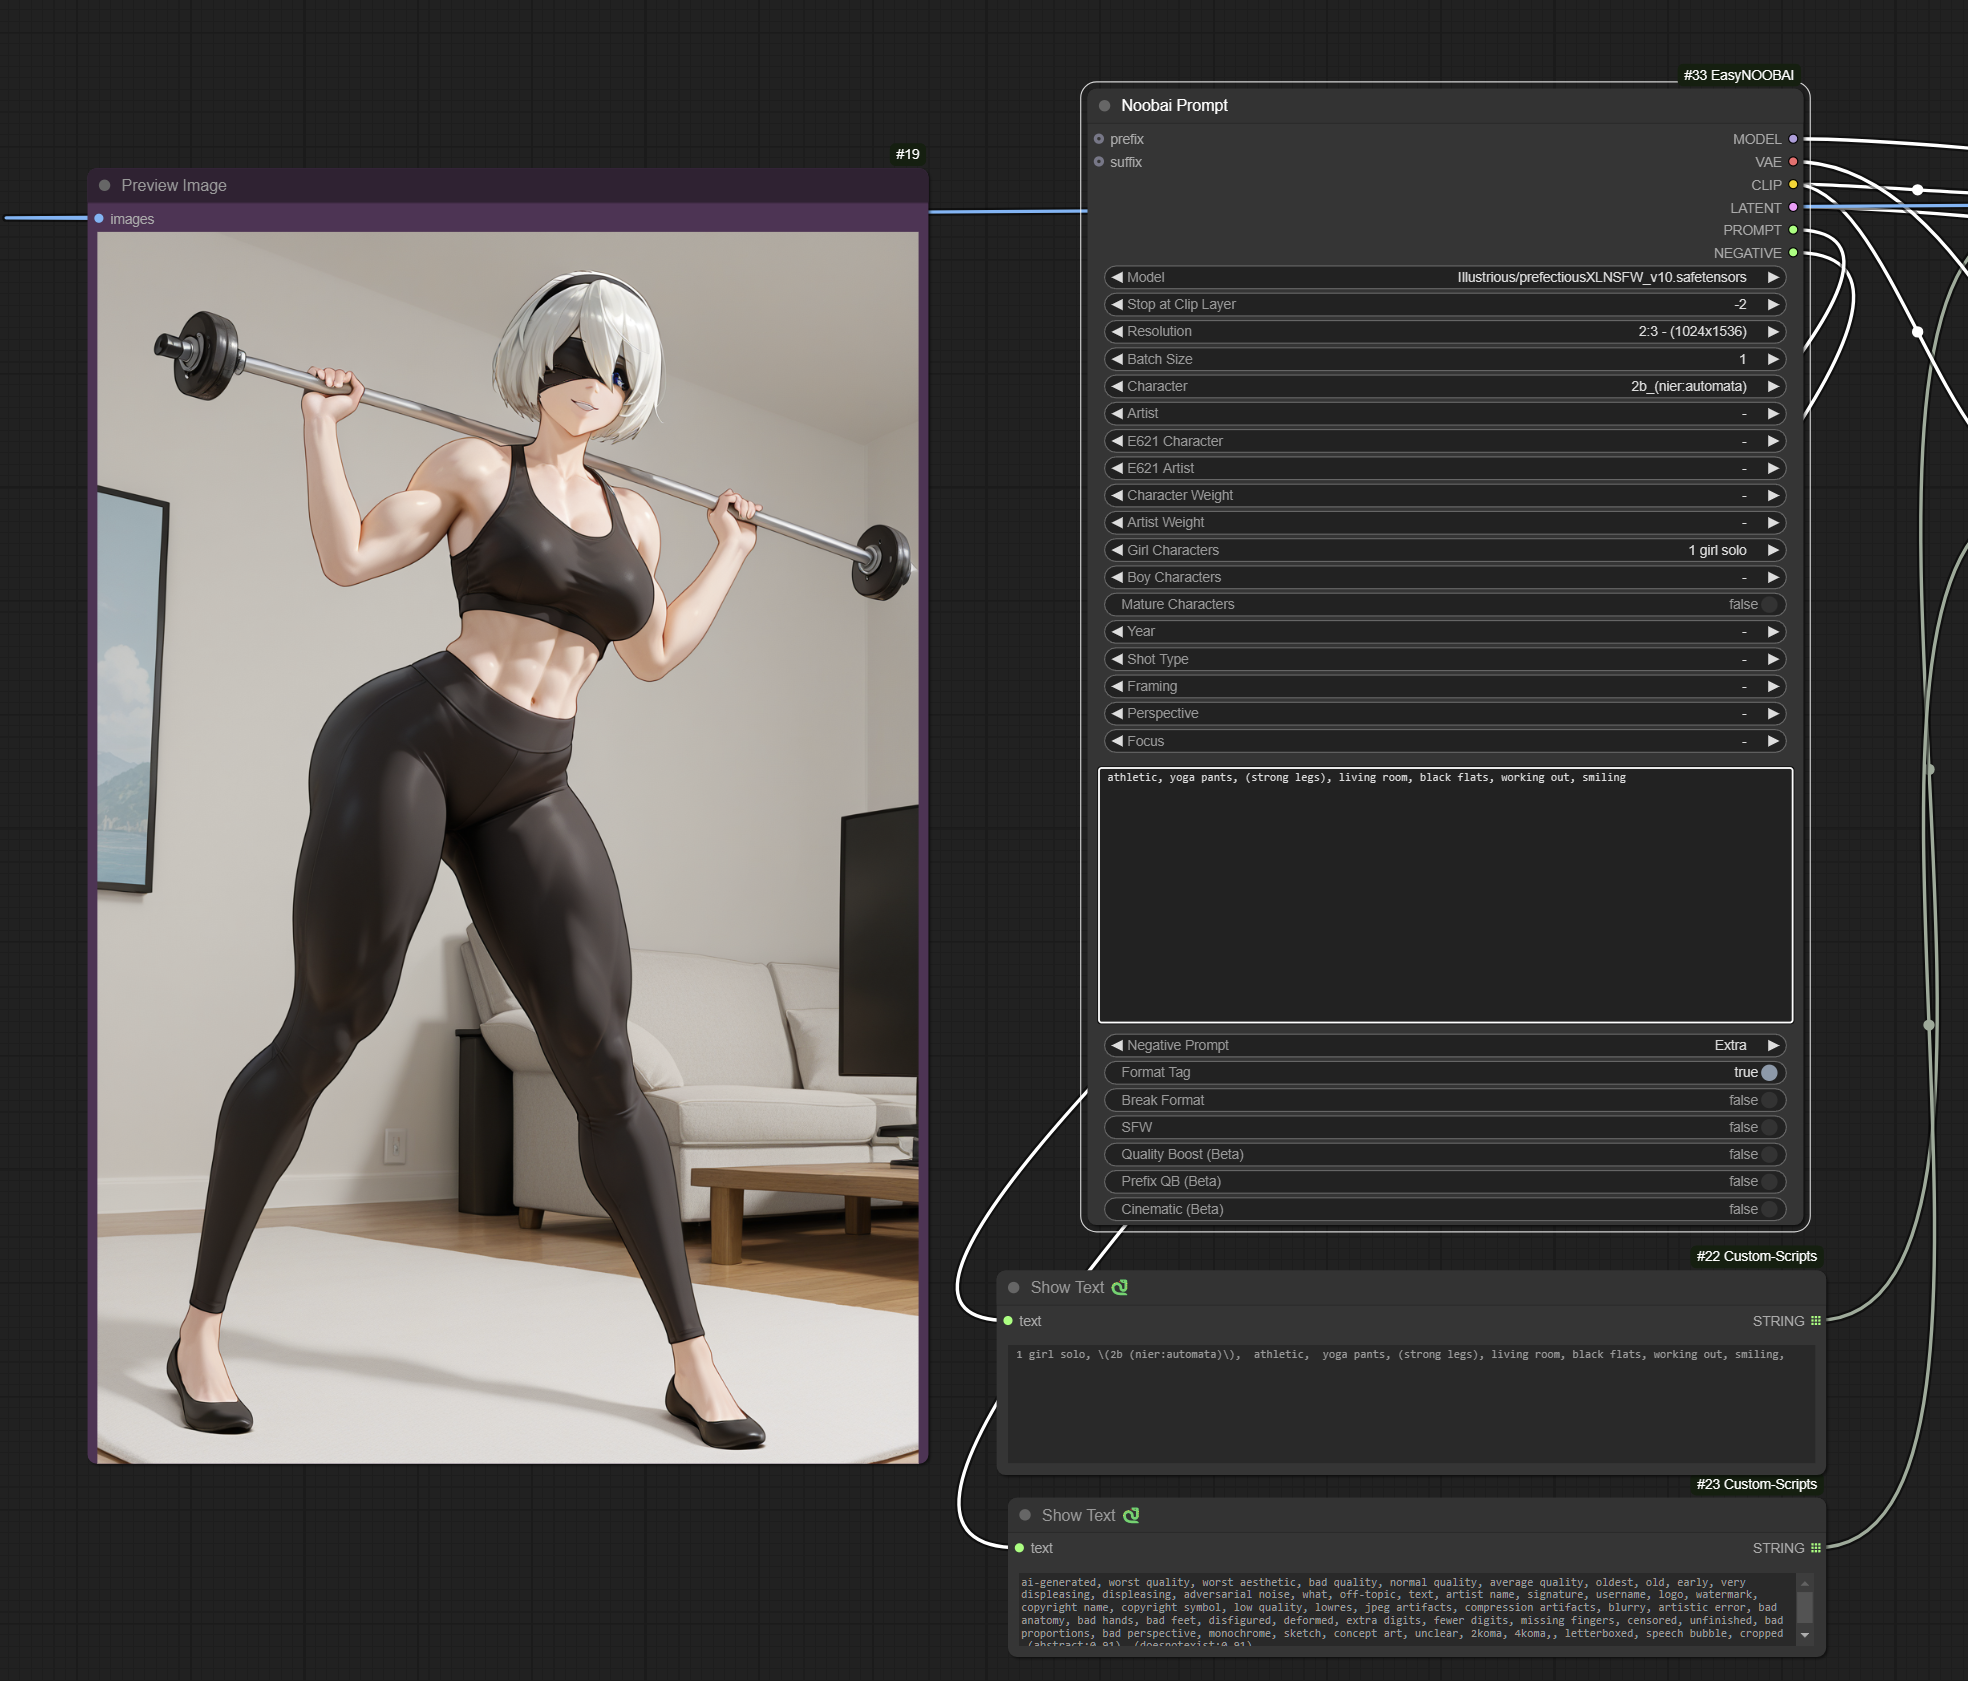Viewport: 1968px width, 1681px height.
Task: Enable the SFW toggle
Action: pyautogui.click(x=1769, y=1127)
